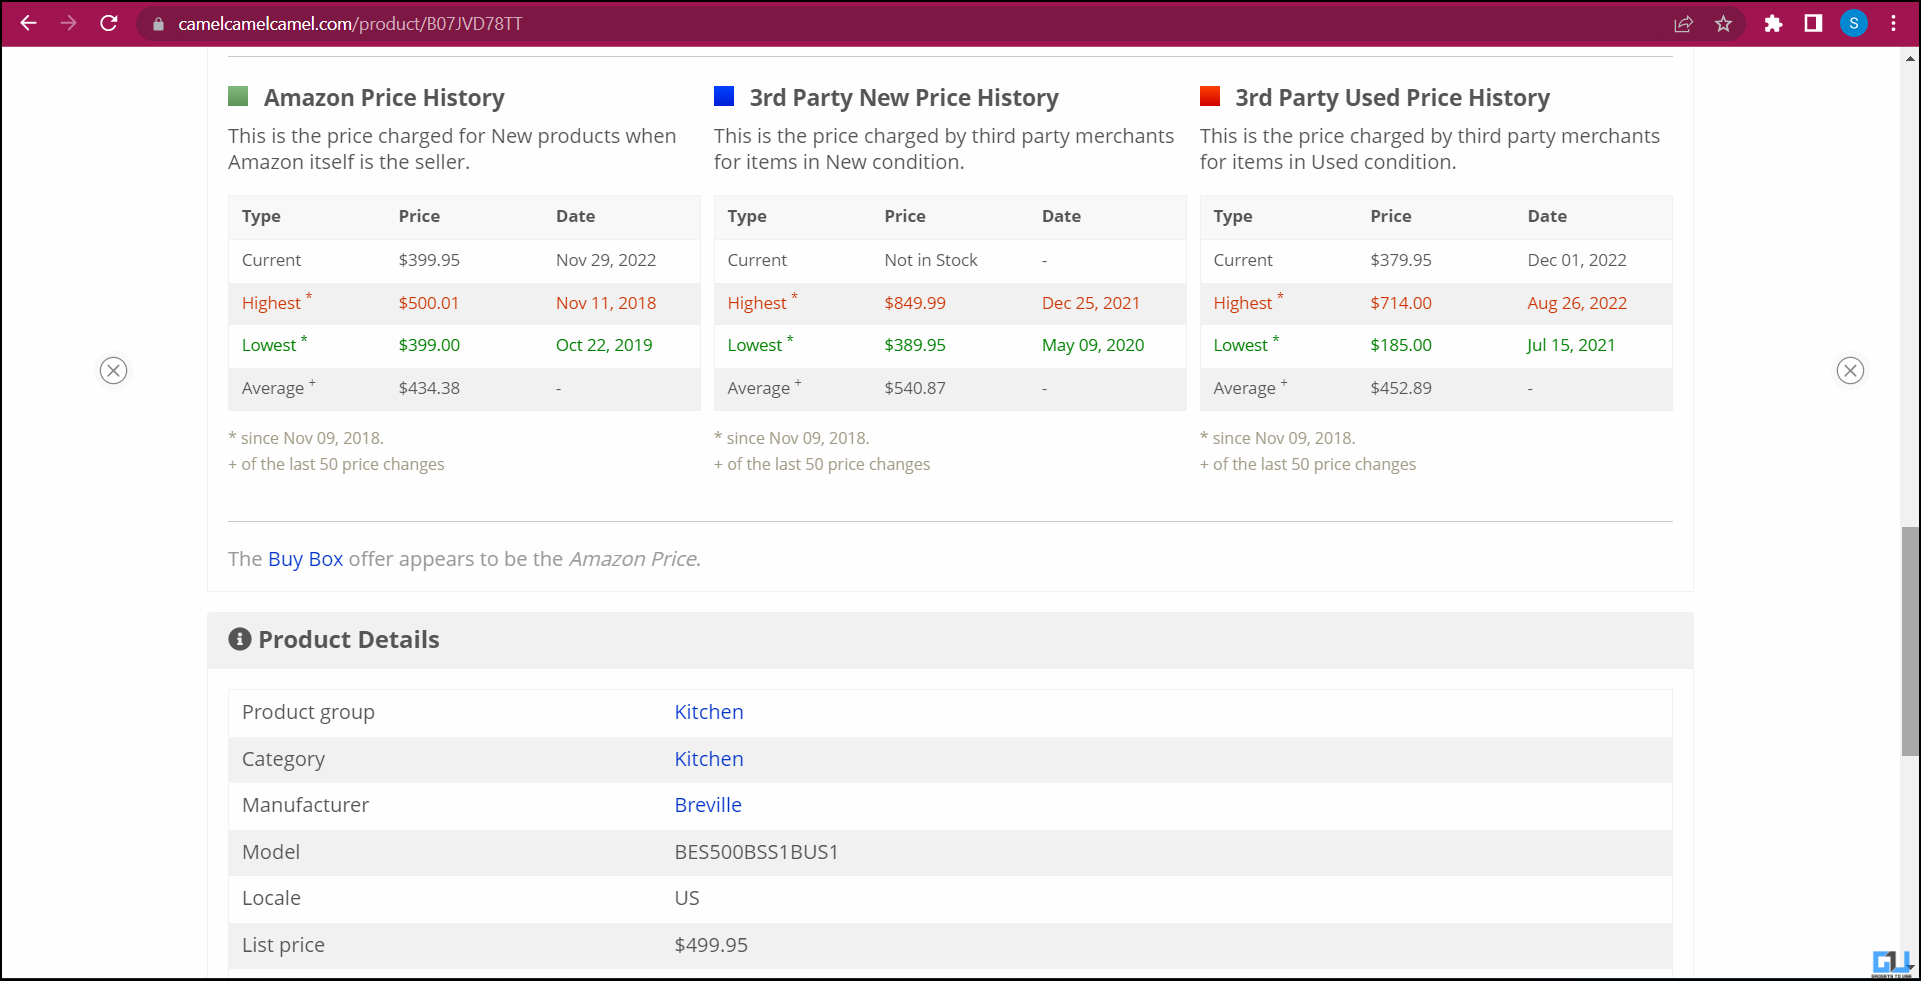
Task: Close the right-side overlay X button
Action: (x=1850, y=370)
